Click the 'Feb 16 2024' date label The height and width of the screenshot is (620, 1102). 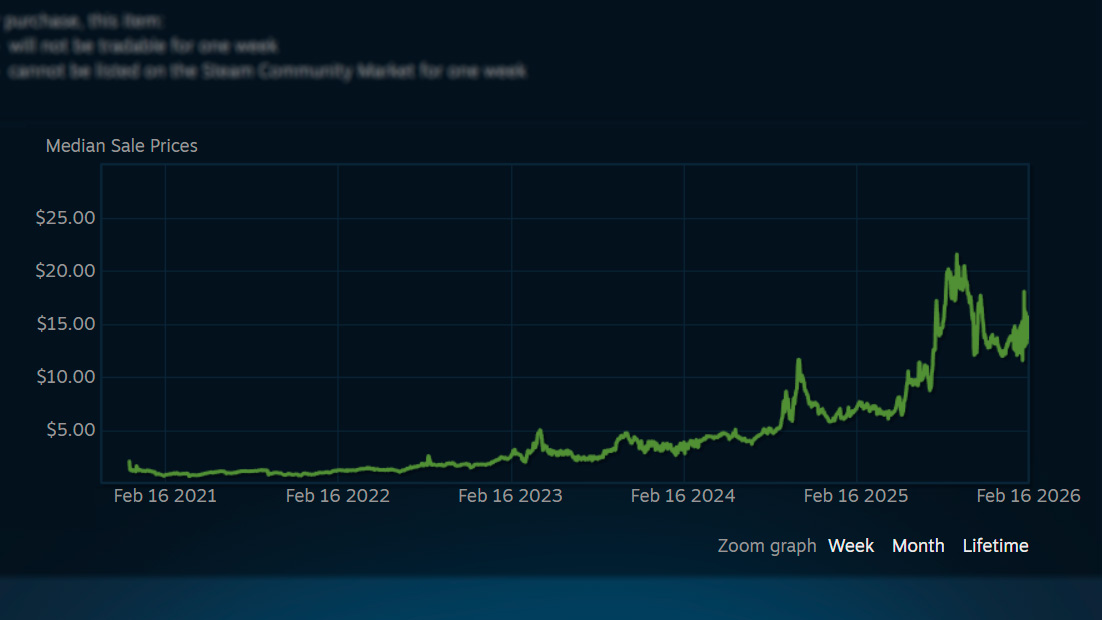point(683,496)
